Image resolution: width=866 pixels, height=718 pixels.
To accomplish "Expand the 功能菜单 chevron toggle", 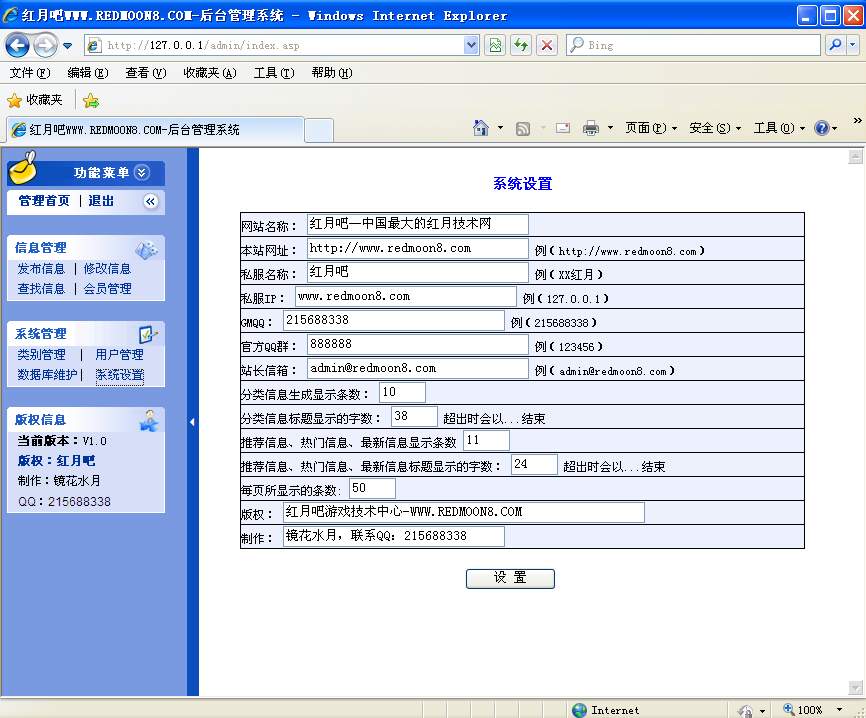I will click(142, 173).
